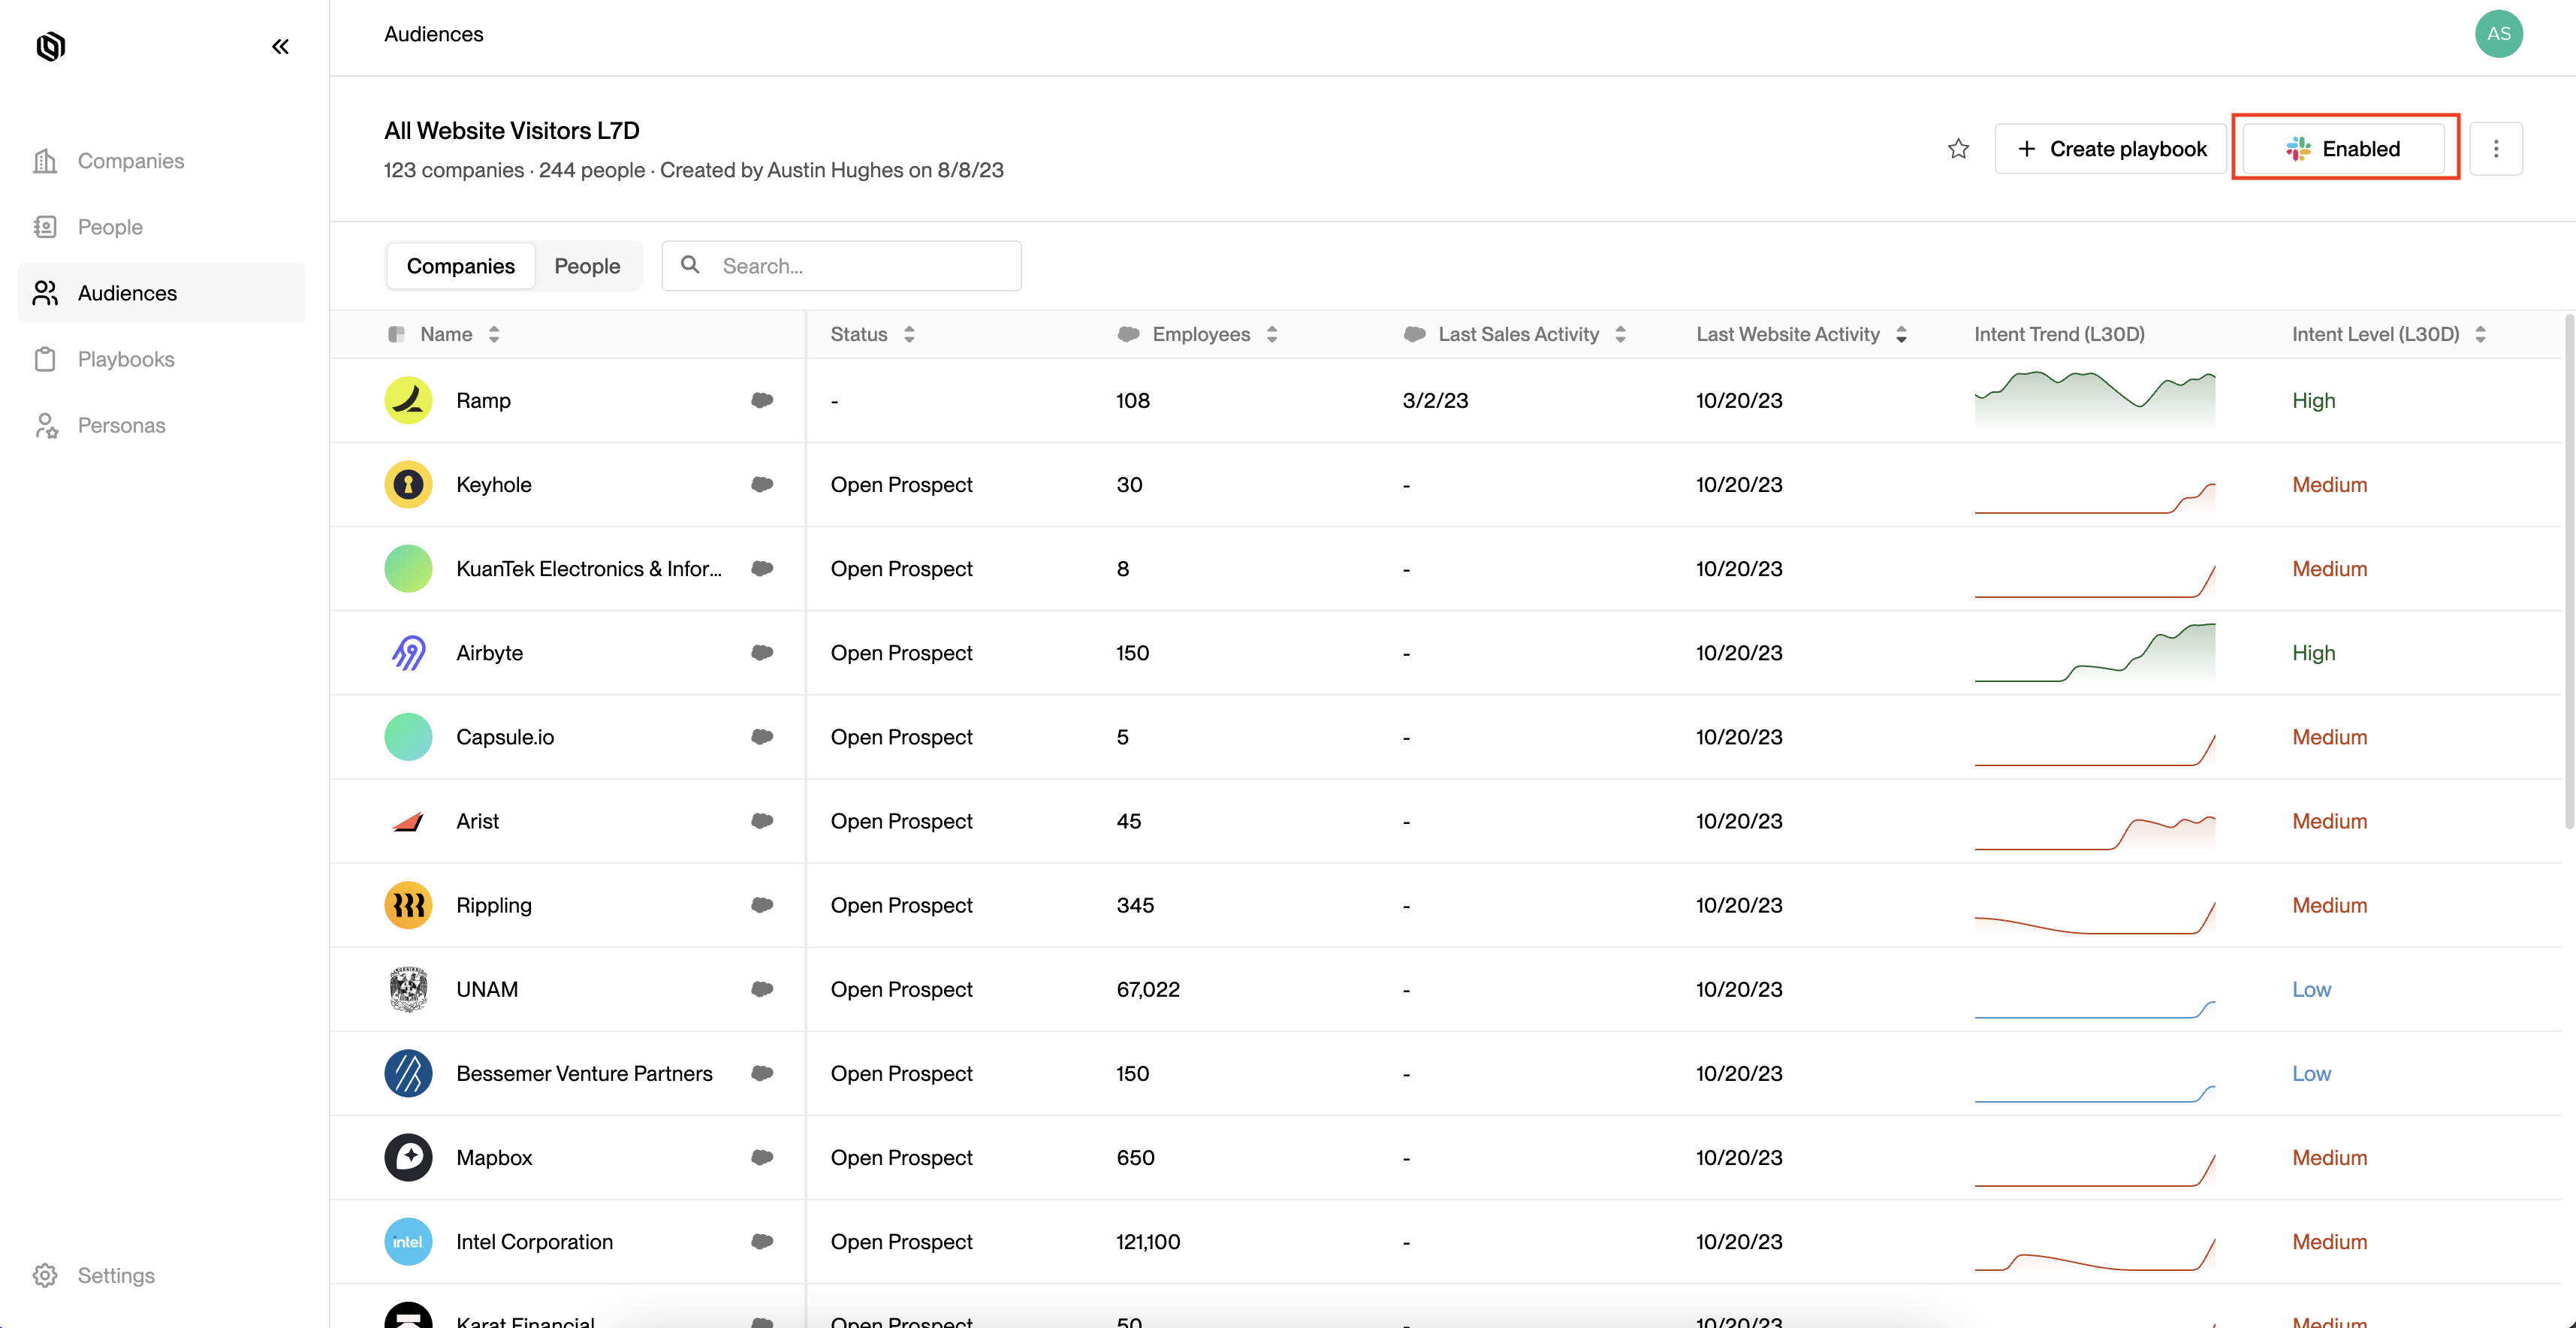2576x1328 pixels.
Task: Sort by Employees column arrows
Action: (x=1272, y=335)
